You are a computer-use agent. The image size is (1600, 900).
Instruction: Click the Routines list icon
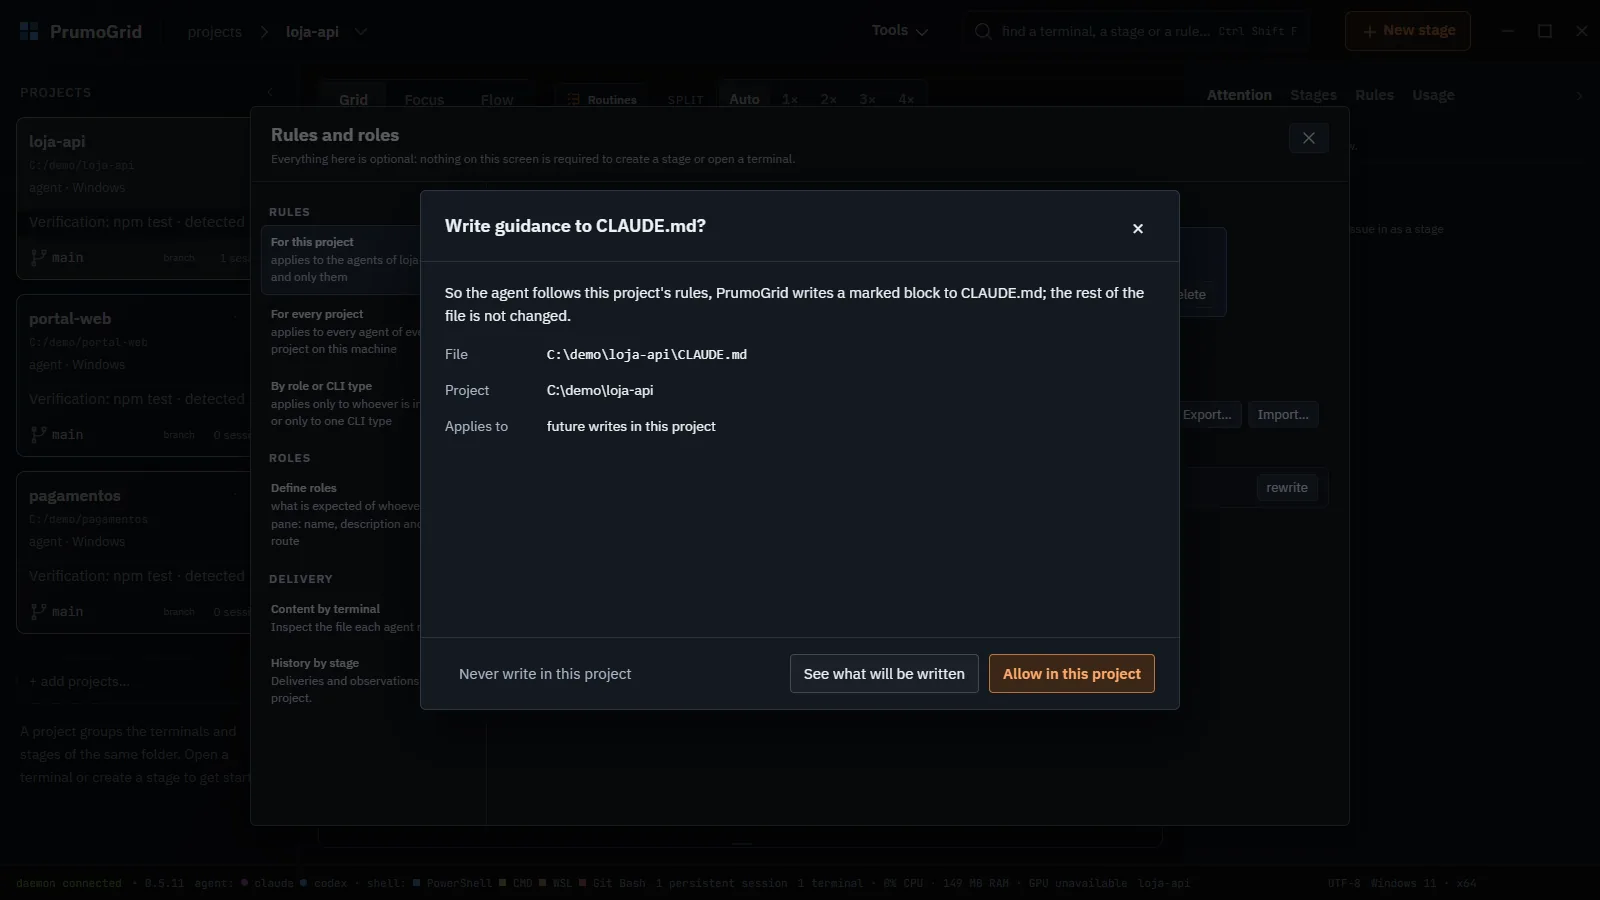pos(574,100)
